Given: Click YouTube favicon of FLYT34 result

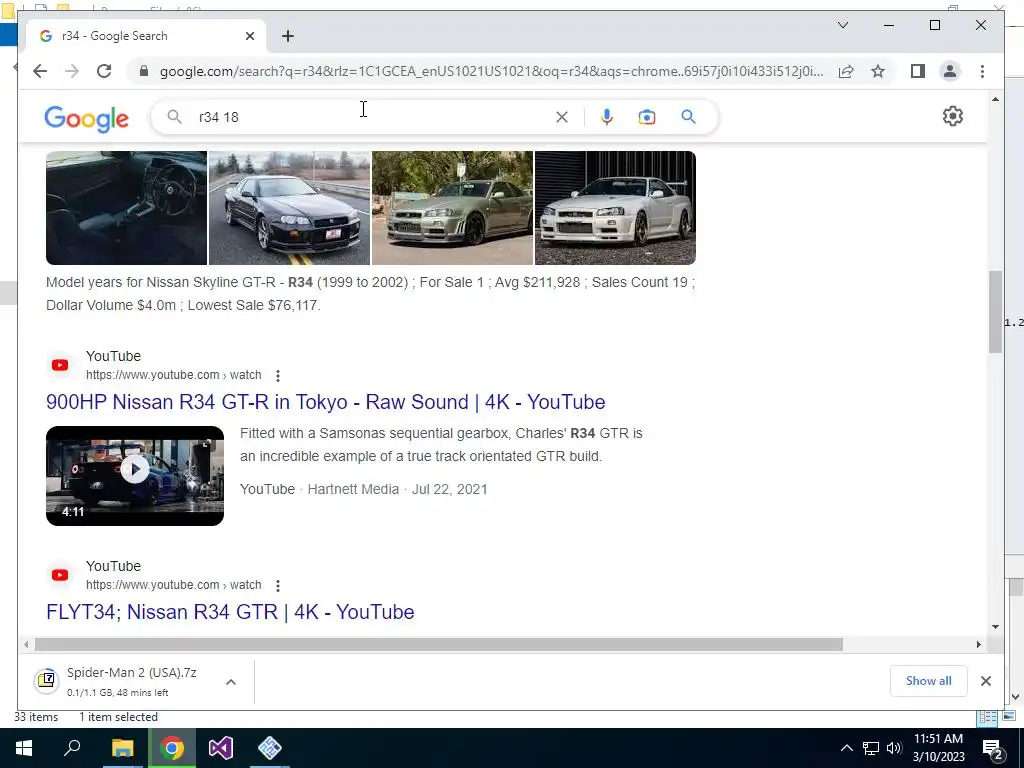Looking at the screenshot, I should 59,575.
